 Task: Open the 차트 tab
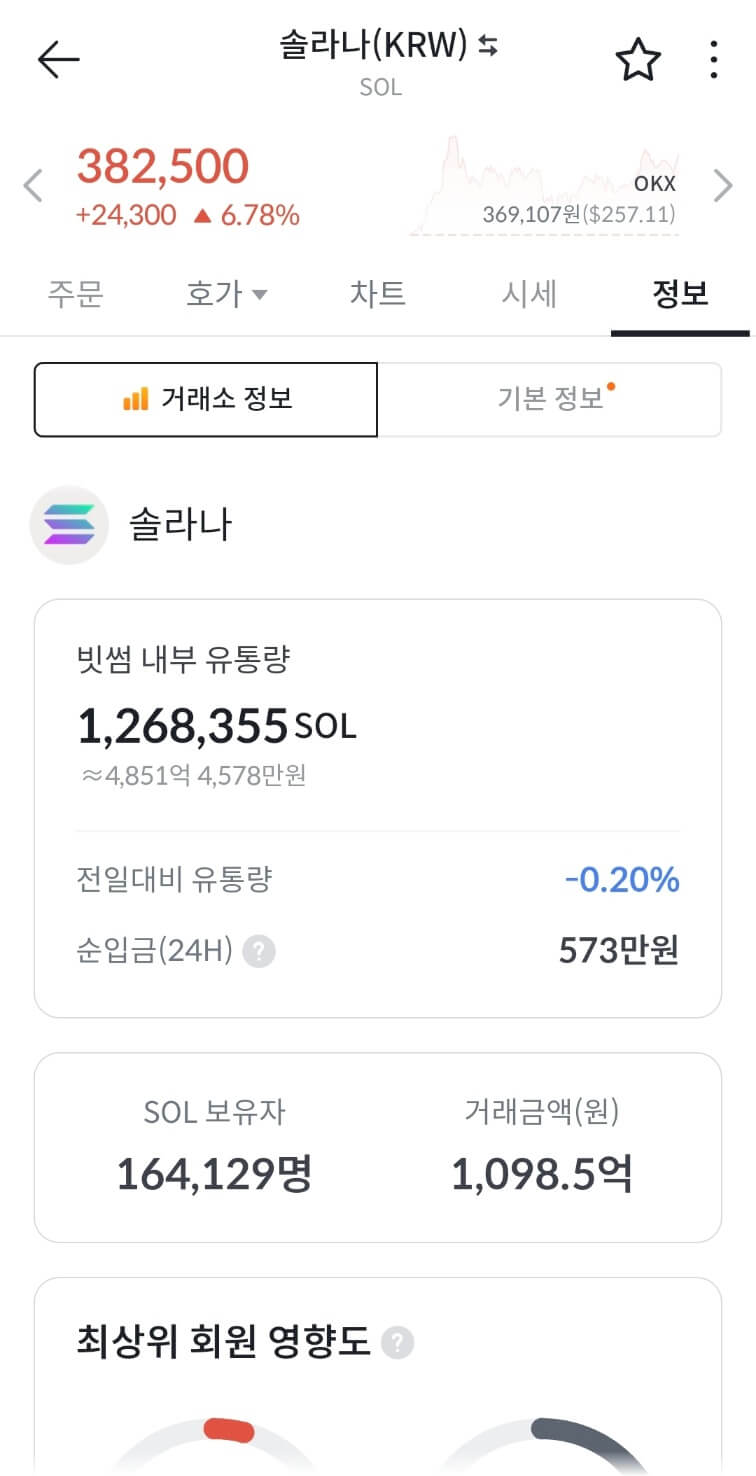[378, 294]
